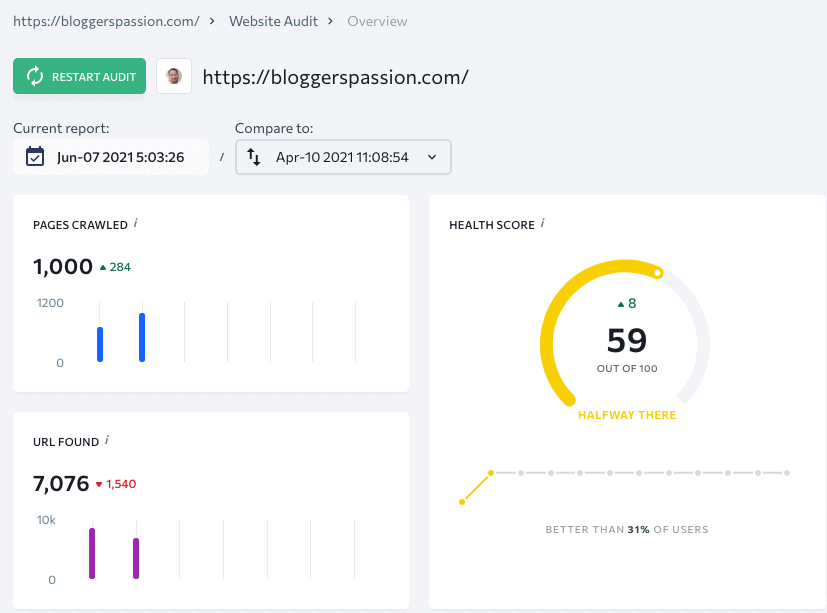This screenshot has width=827, height=613.
Task: Click the second yellow point of health trend line
Action: 491,473
